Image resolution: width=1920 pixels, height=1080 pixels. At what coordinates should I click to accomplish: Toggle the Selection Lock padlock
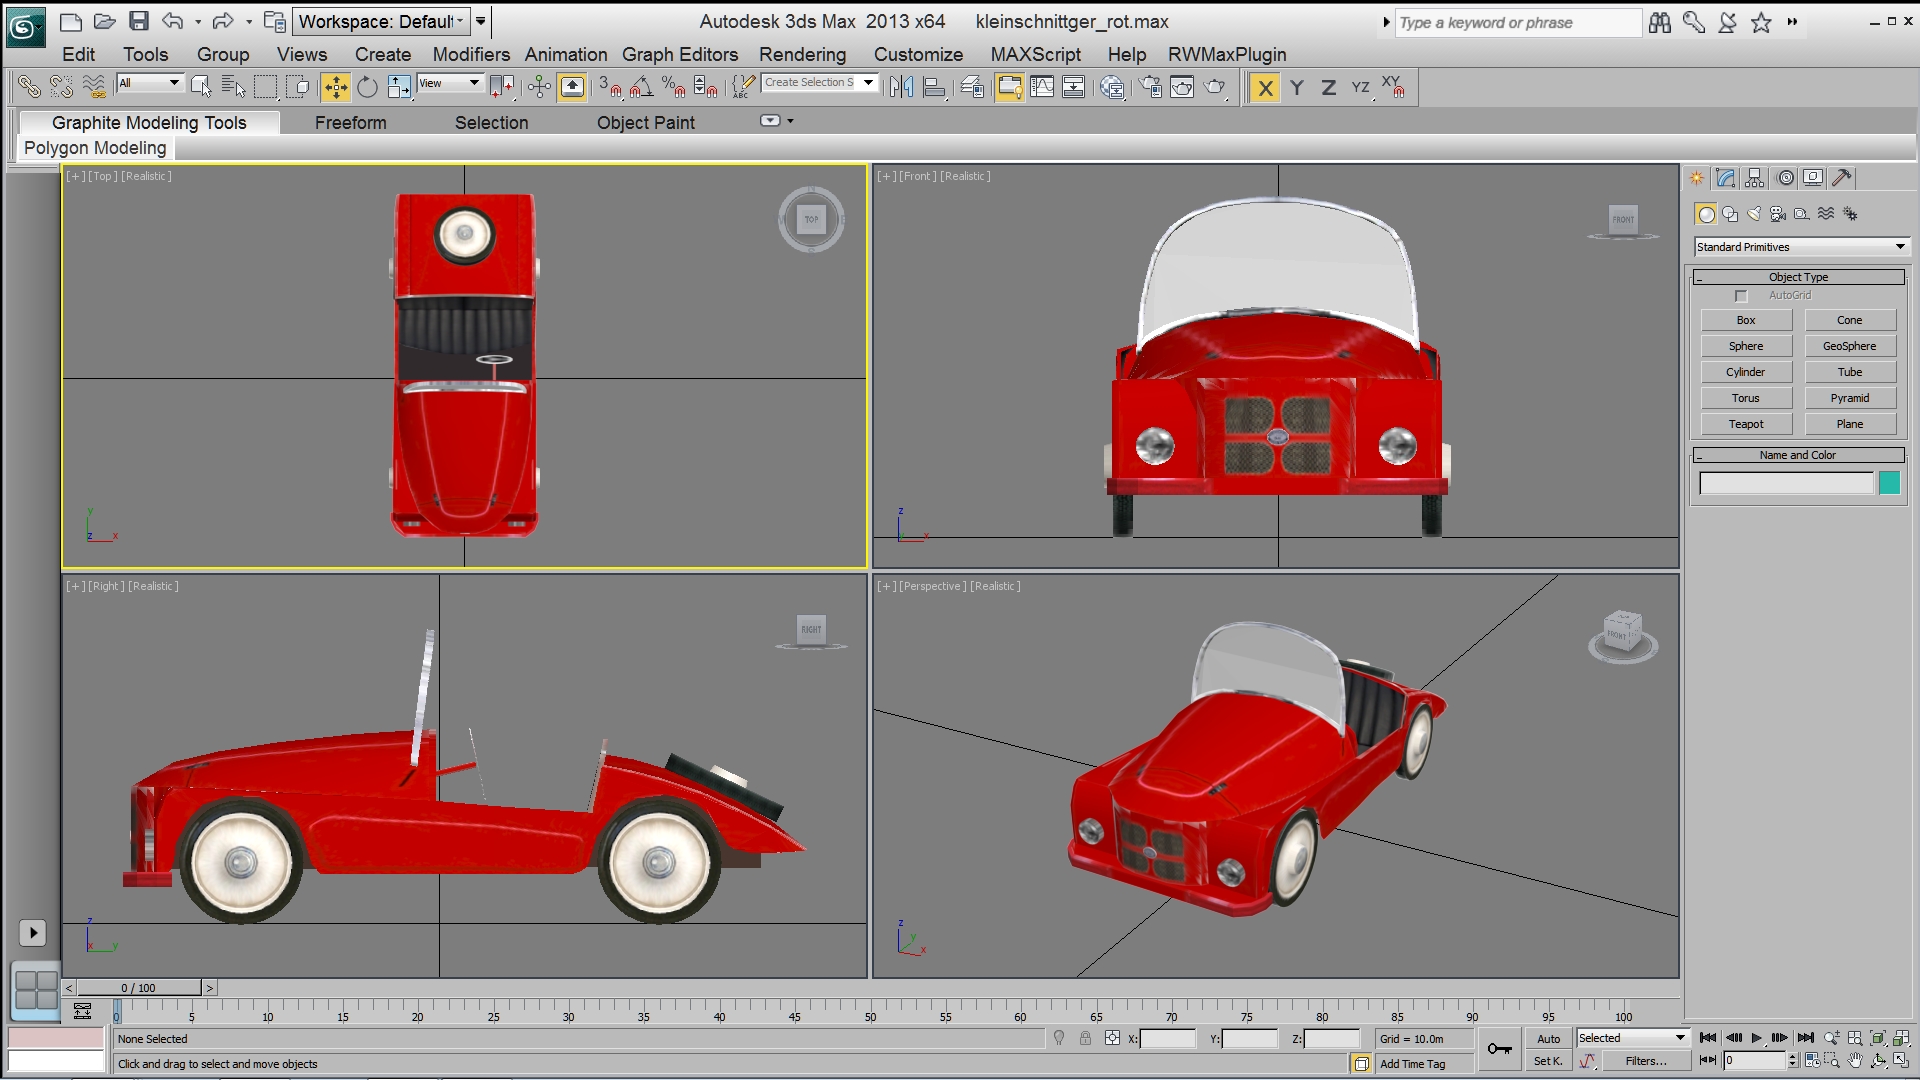tap(1085, 1039)
